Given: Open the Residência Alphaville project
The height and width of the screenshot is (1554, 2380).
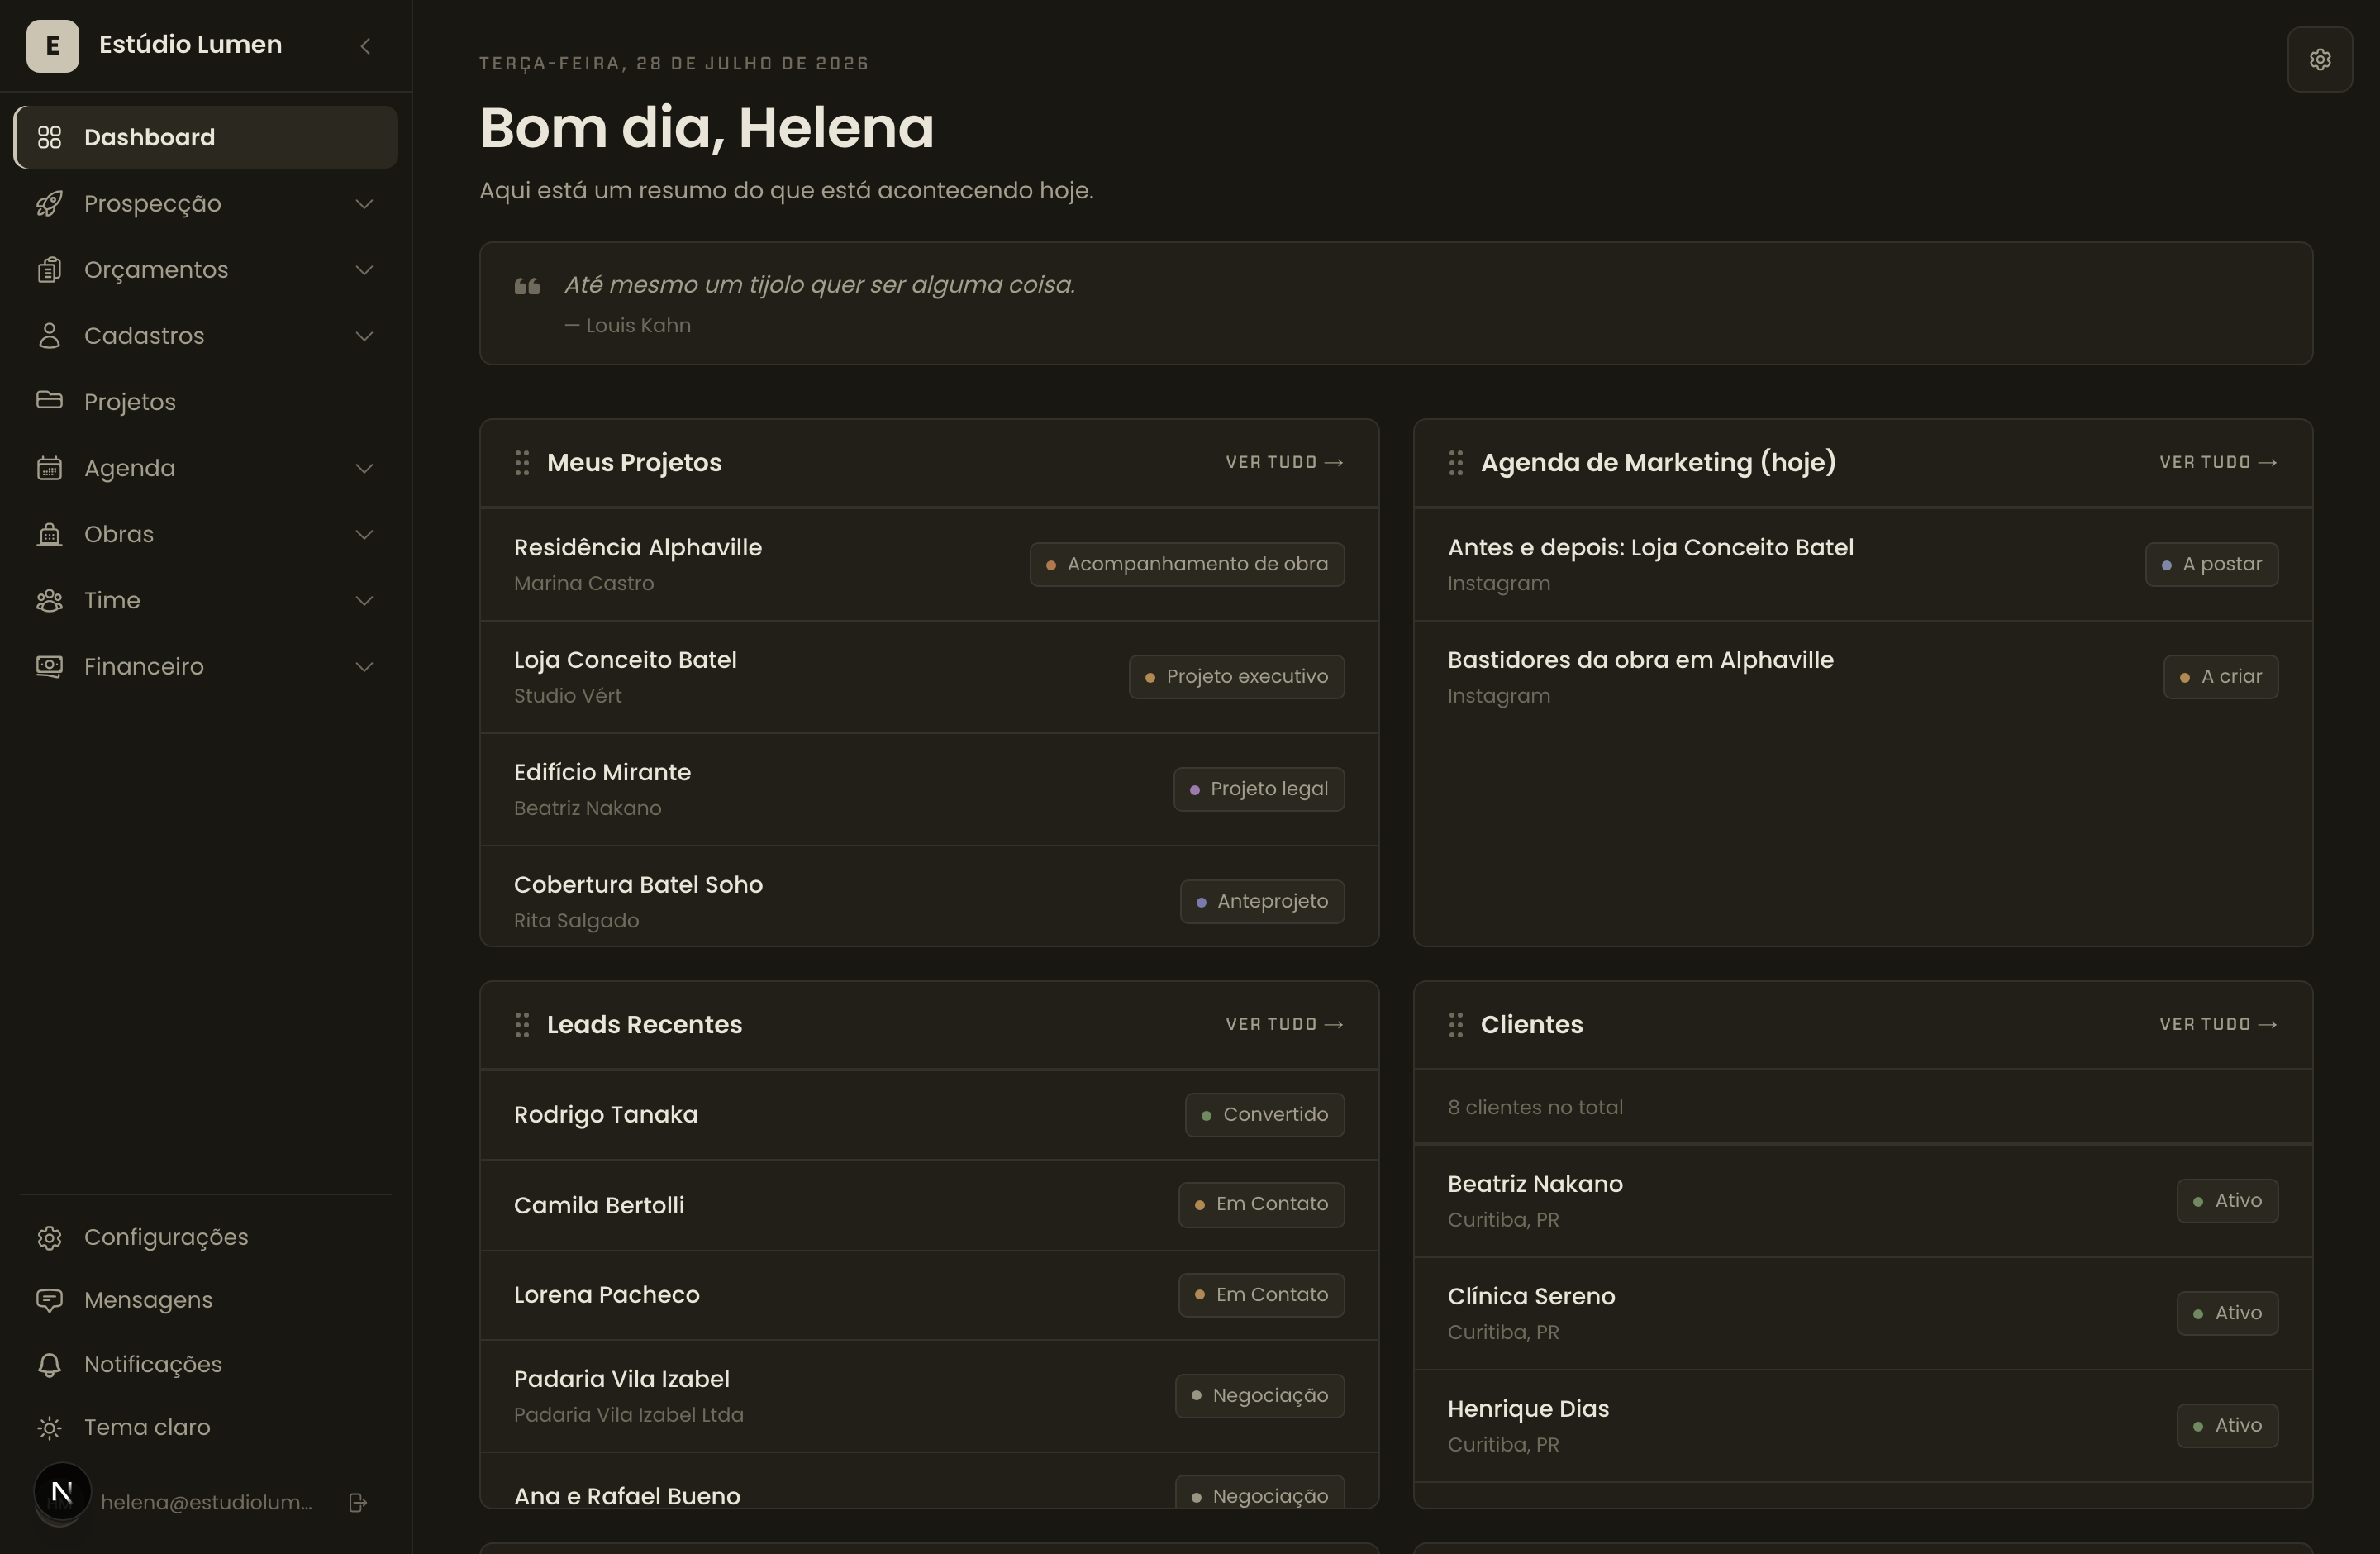Looking at the screenshot, I should [x=929, y=565].
